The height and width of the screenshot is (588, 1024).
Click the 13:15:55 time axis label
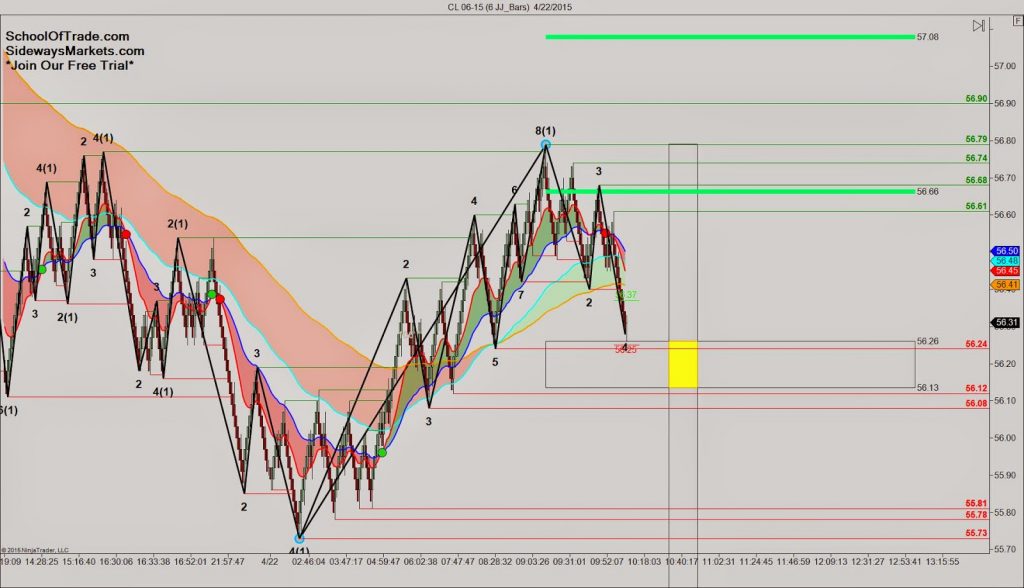tap(942, 561)
